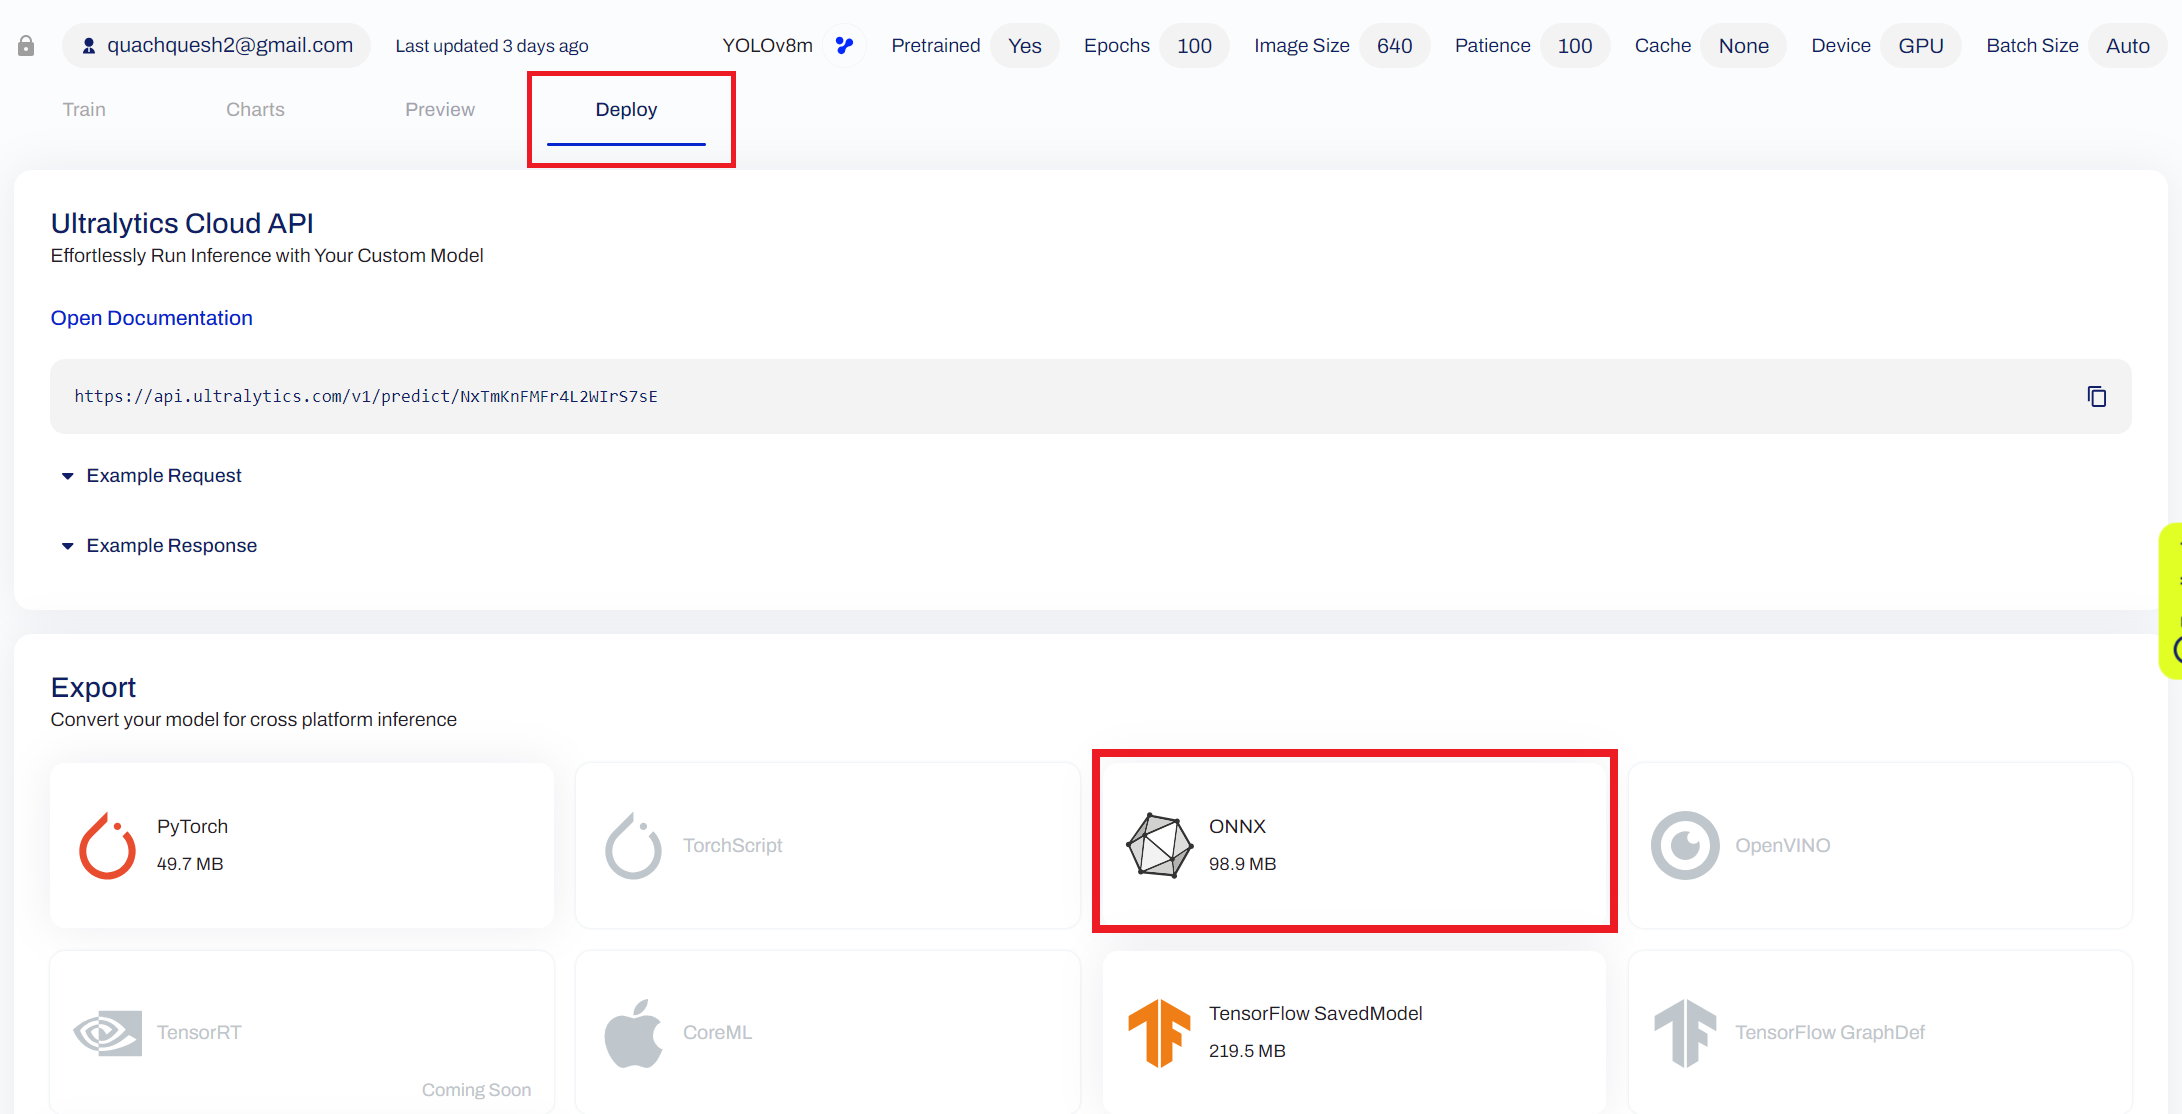
Task: Open the Open Documentation link
Action: (x=152, y=318)
